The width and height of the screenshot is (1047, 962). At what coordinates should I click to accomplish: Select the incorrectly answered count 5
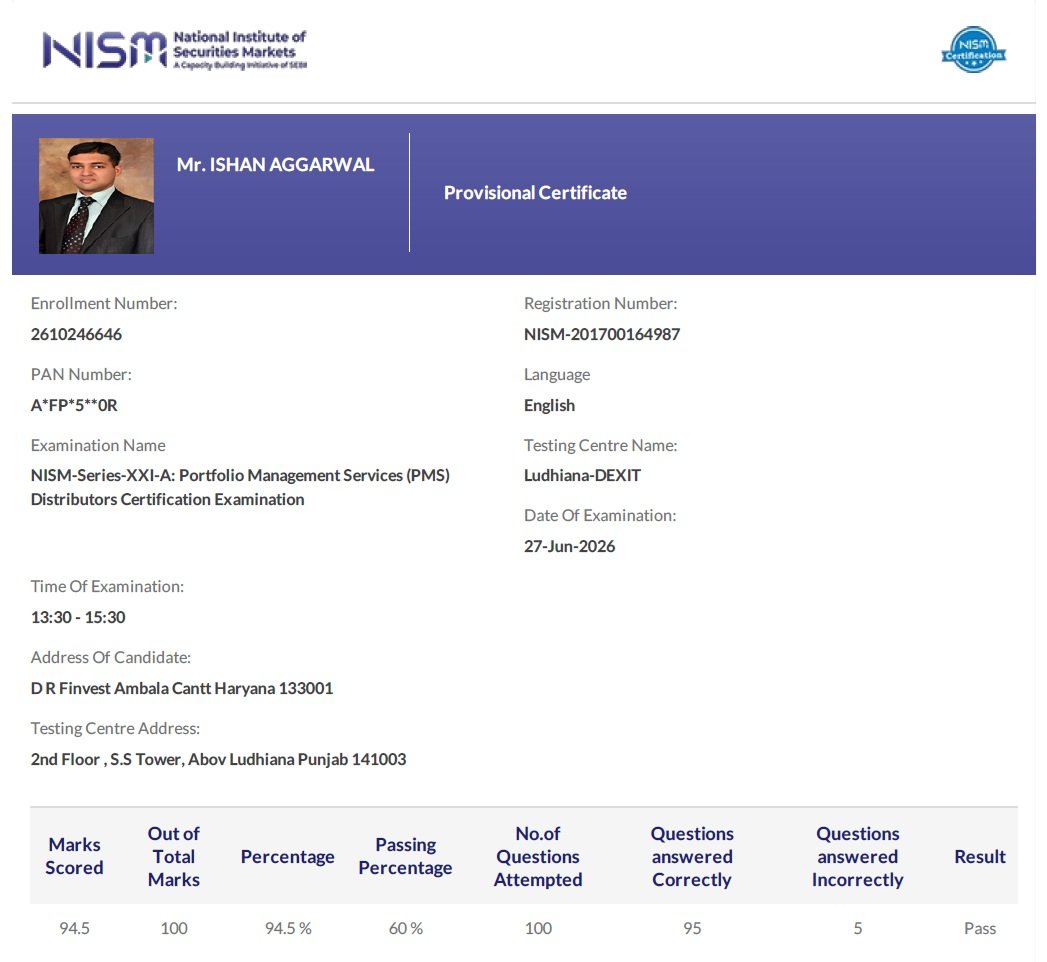[x=857, y=928]
